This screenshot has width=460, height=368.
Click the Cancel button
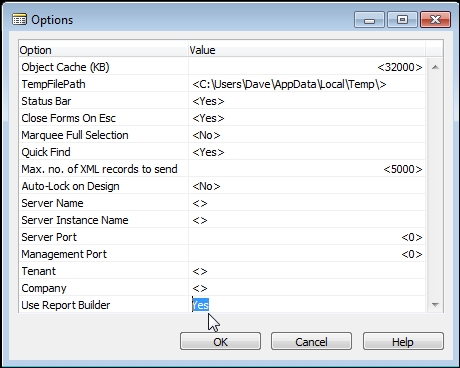click(311, 341)
